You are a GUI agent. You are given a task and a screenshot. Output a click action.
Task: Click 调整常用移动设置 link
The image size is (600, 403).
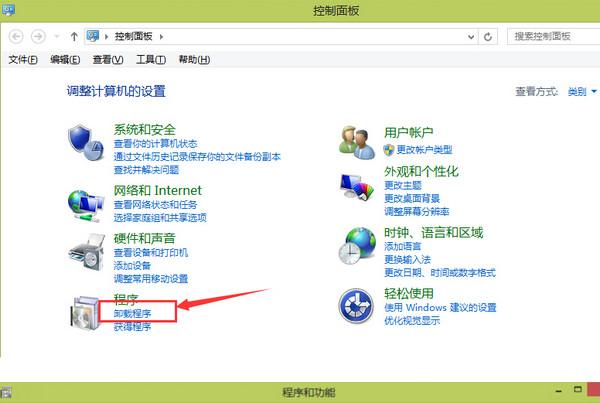(151, 279)
